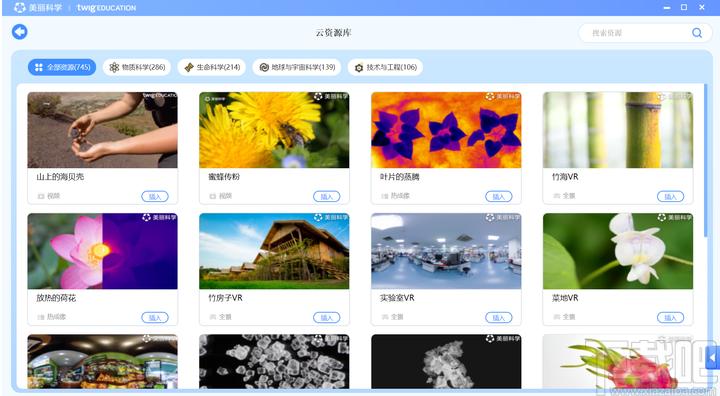Open 地球与宇宙科学(139) category
The width and height of the screenshot is (720, 396).
coord(297,67)
